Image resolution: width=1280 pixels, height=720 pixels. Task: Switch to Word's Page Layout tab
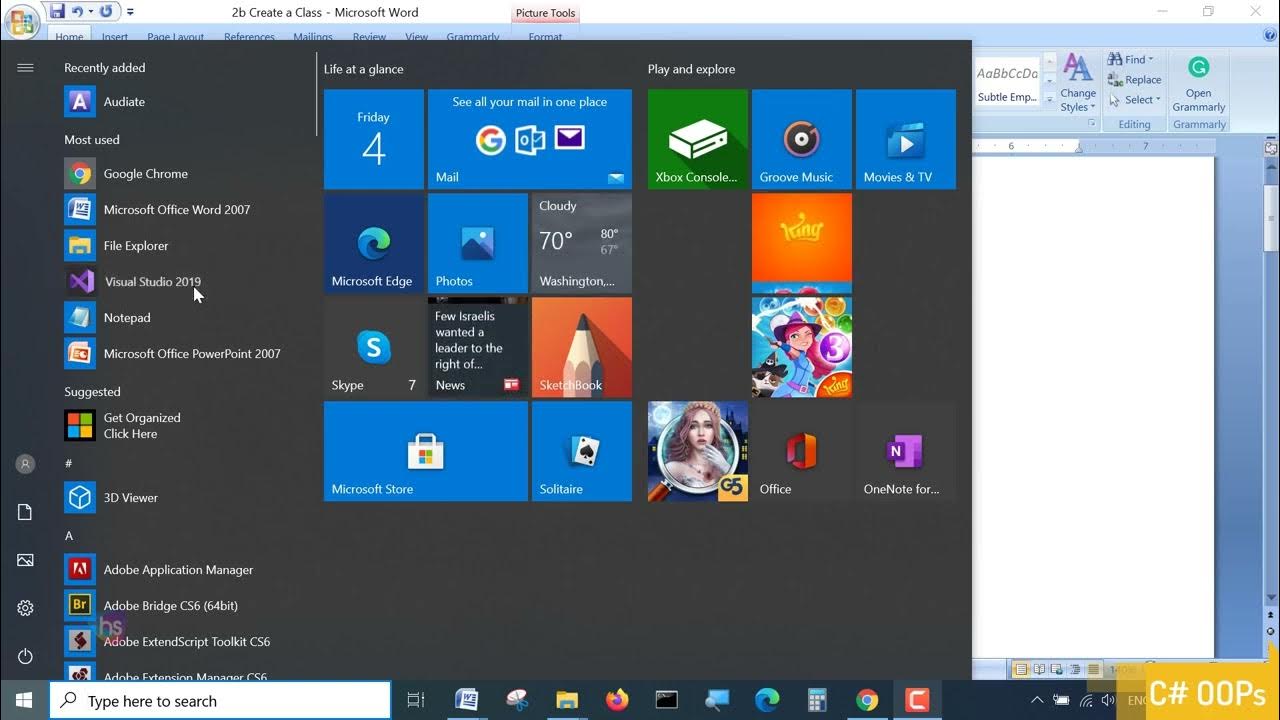[176, 37]
